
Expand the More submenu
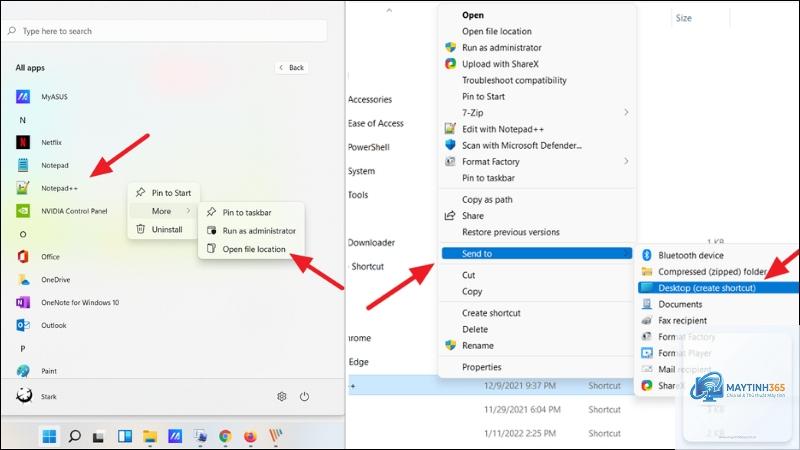coord(163,211)
